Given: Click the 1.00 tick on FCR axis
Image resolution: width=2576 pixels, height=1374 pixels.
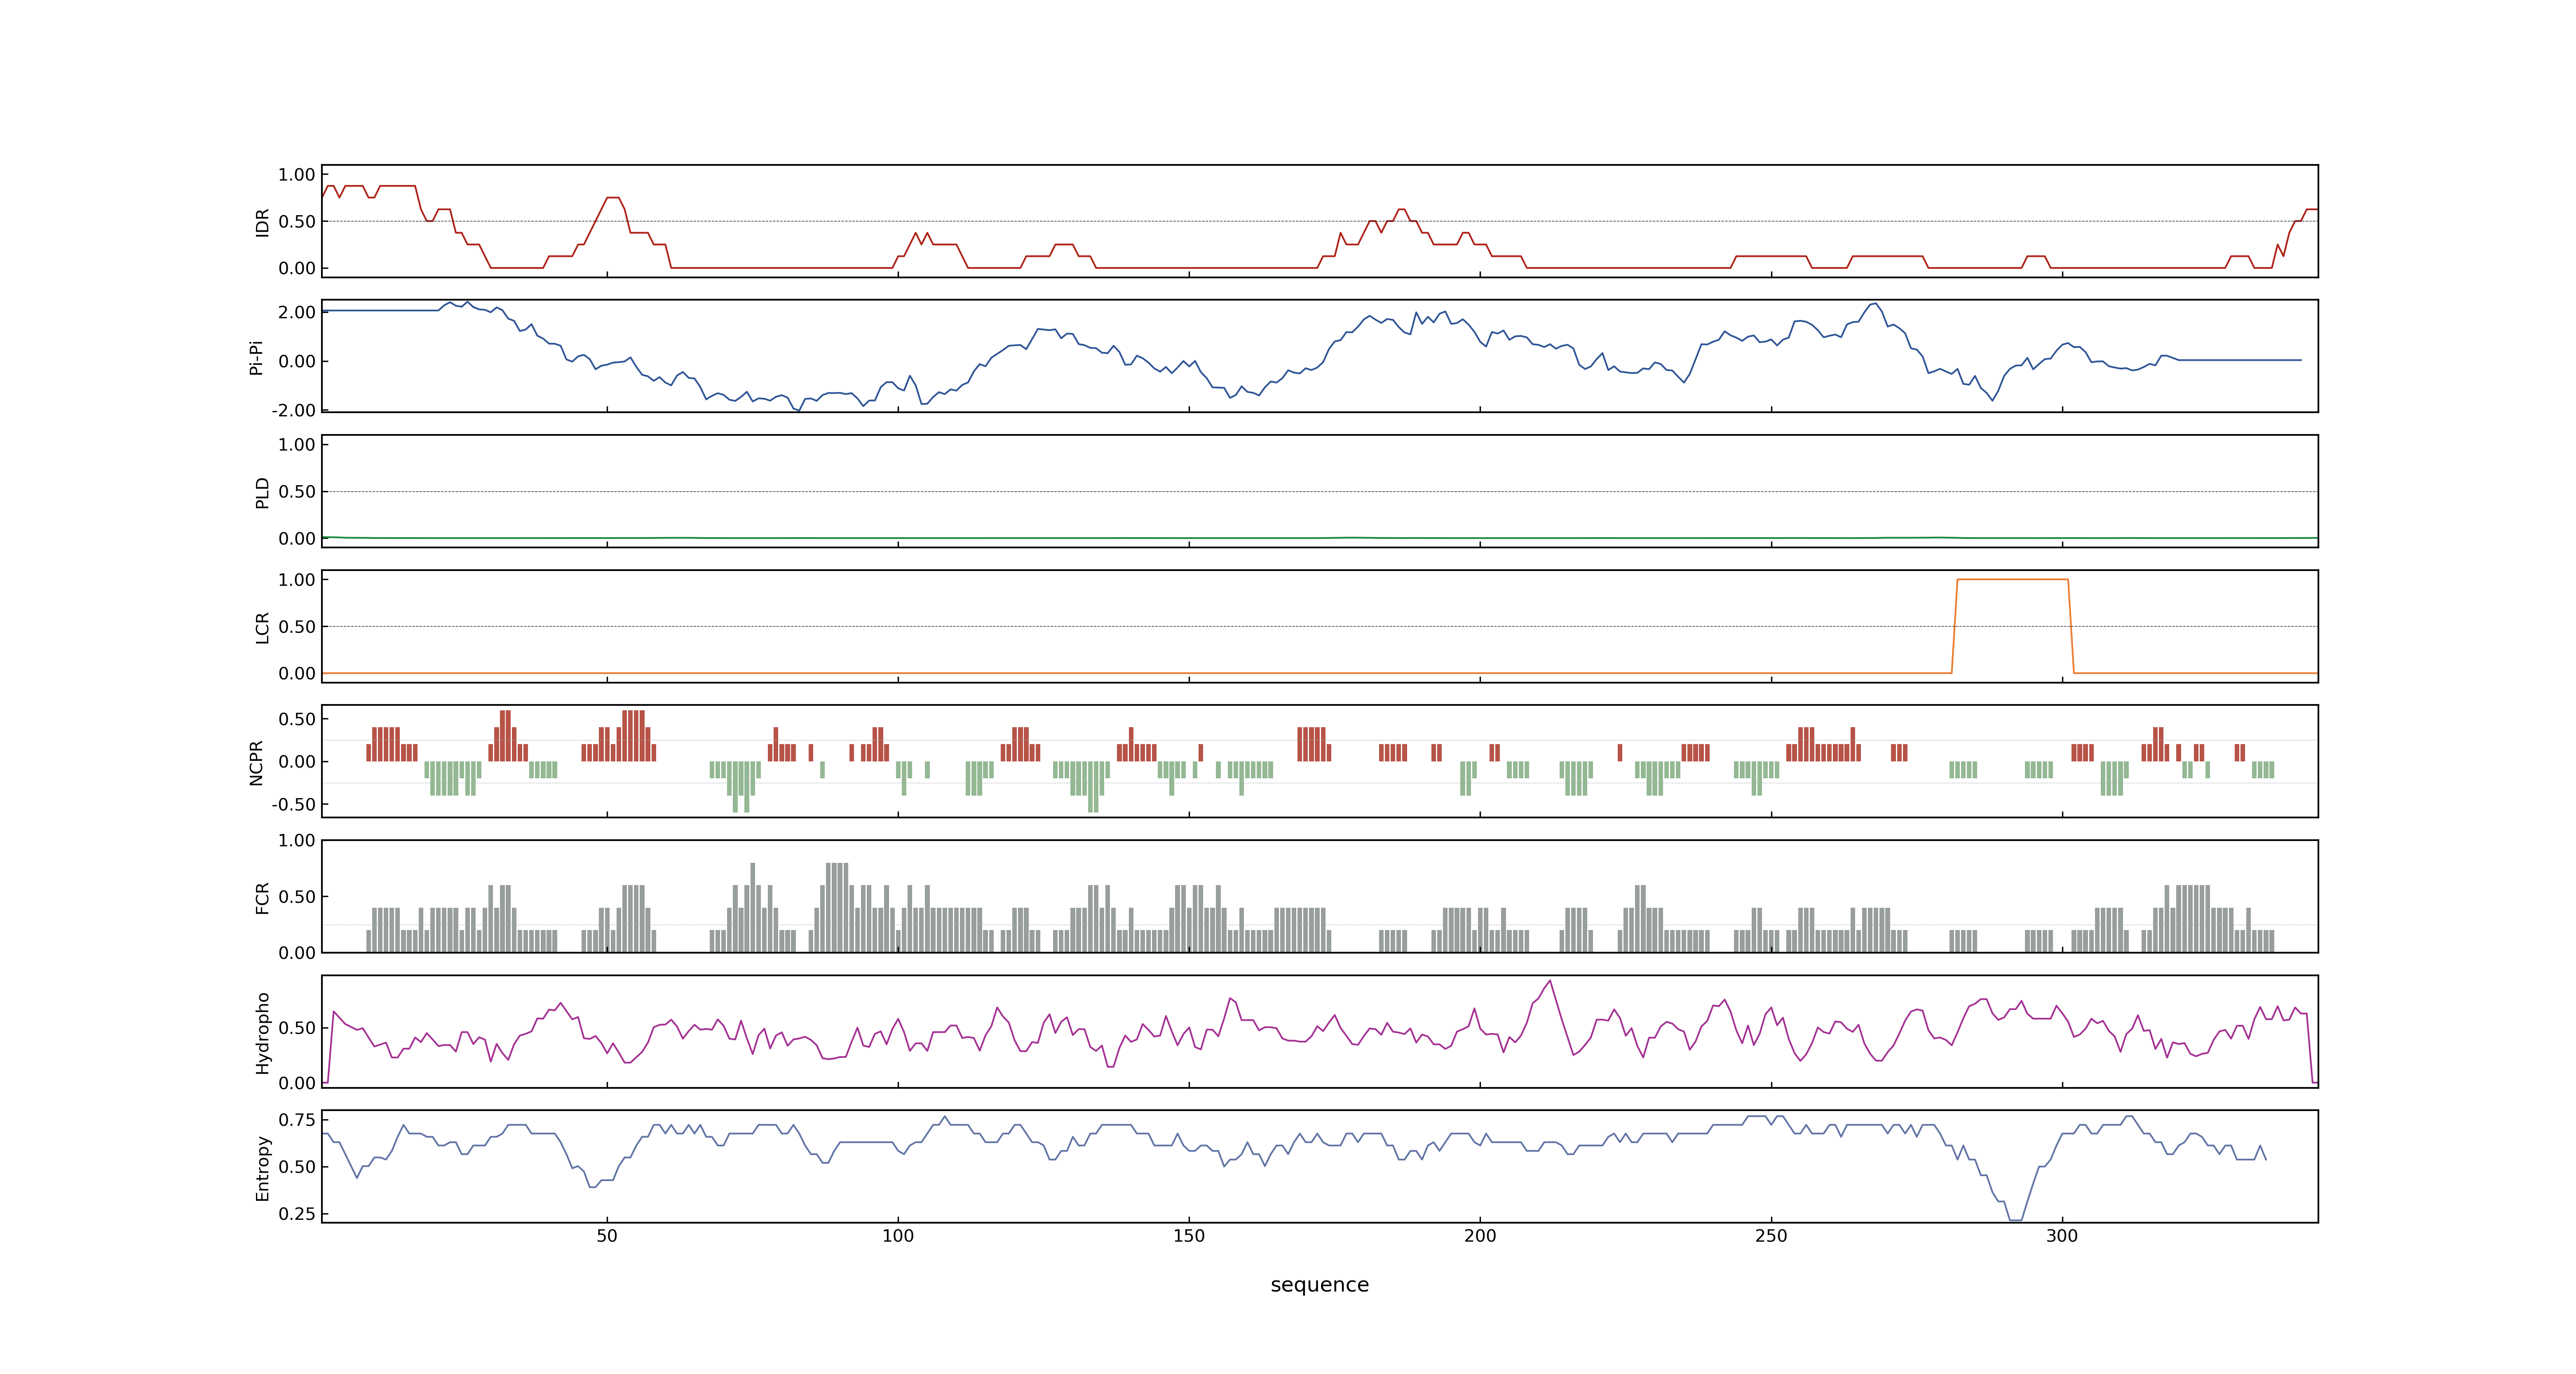Looking at the screenshot, I should [x=297, y=840].
